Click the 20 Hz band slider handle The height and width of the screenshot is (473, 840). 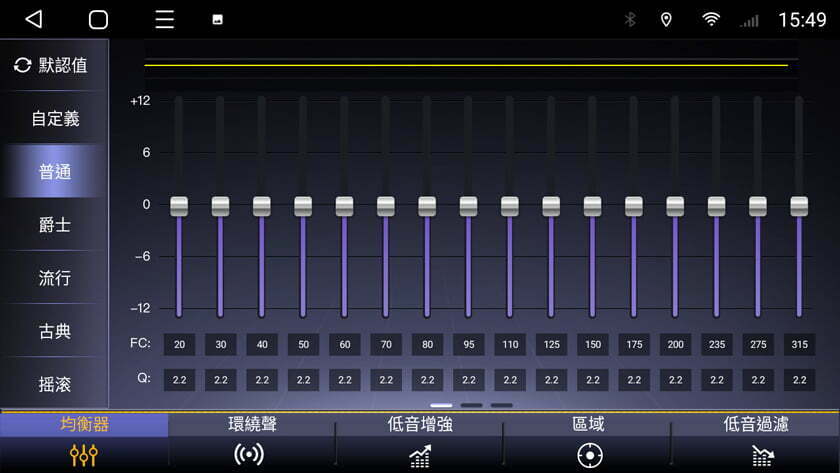(x=179, y=206)
